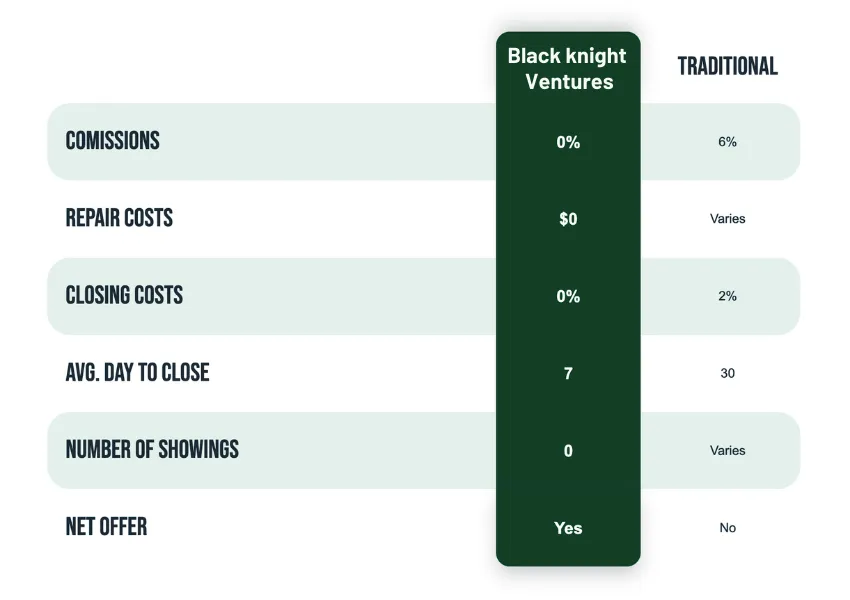The image size is (850, 600).
Task: Click the 7 days to close value
Action: pos(568,373)
